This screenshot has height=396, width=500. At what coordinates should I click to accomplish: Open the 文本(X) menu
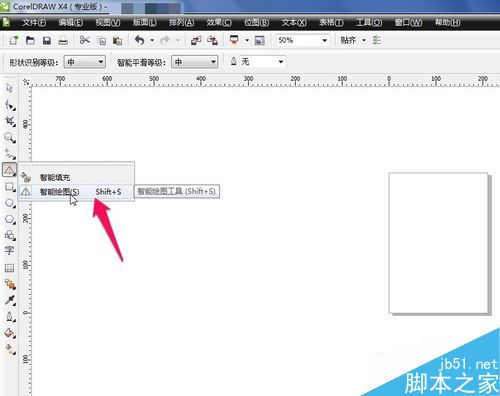294,23
